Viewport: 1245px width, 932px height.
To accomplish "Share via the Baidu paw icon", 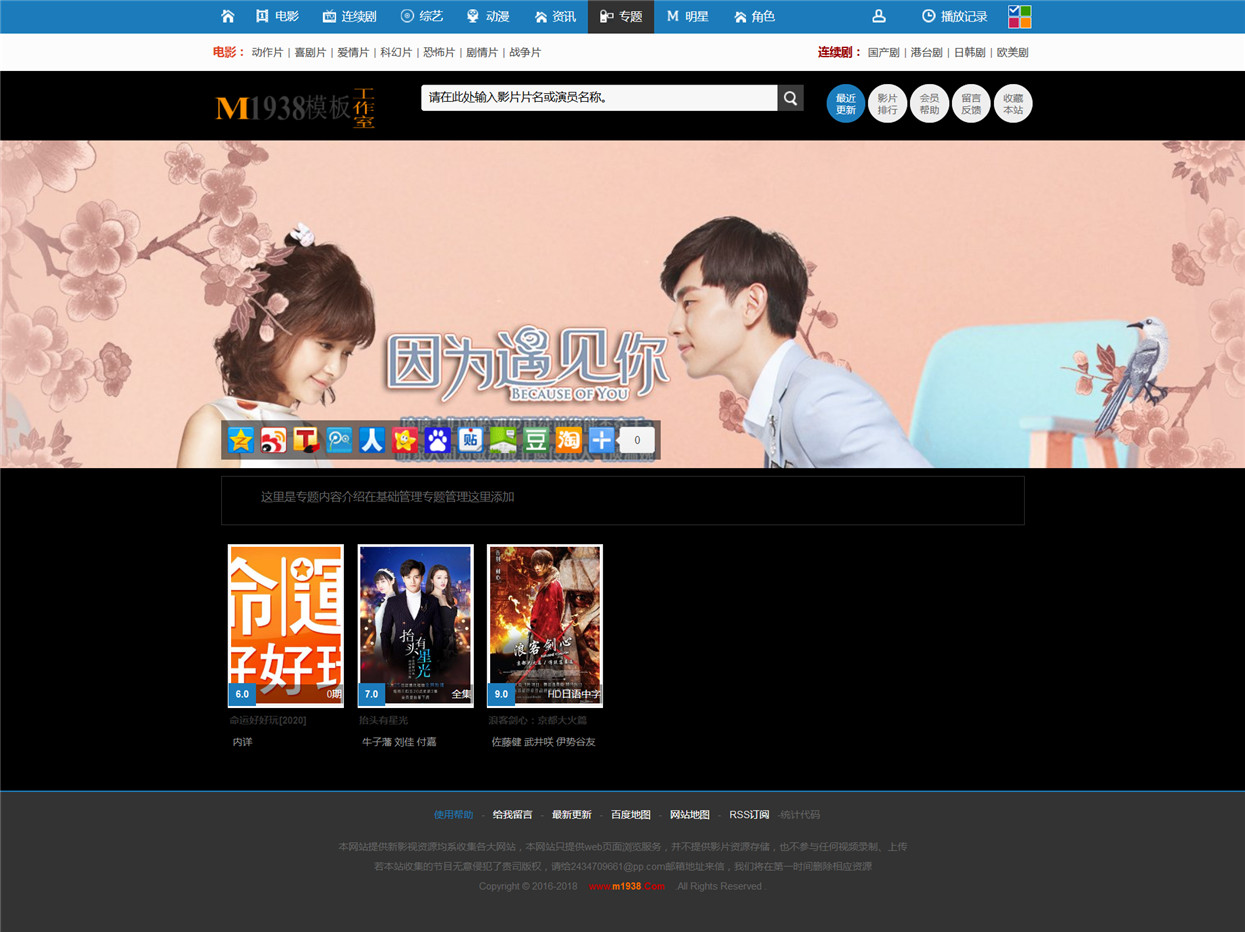I will [438, 440].
